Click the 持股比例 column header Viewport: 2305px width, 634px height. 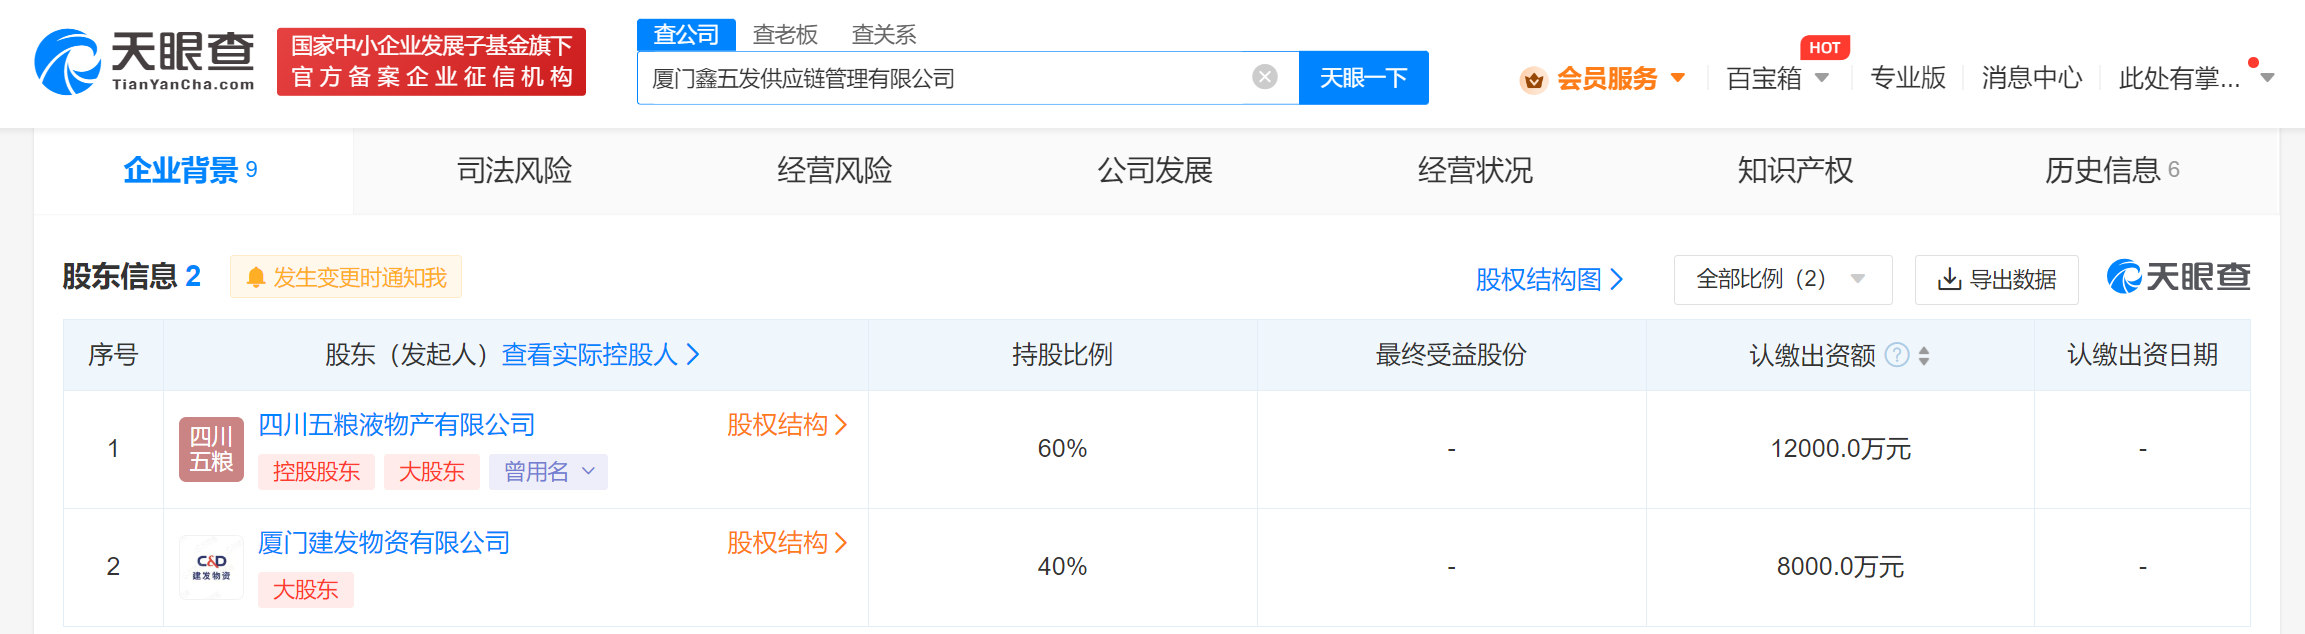pyautogui.click(x=1062, y=355)
